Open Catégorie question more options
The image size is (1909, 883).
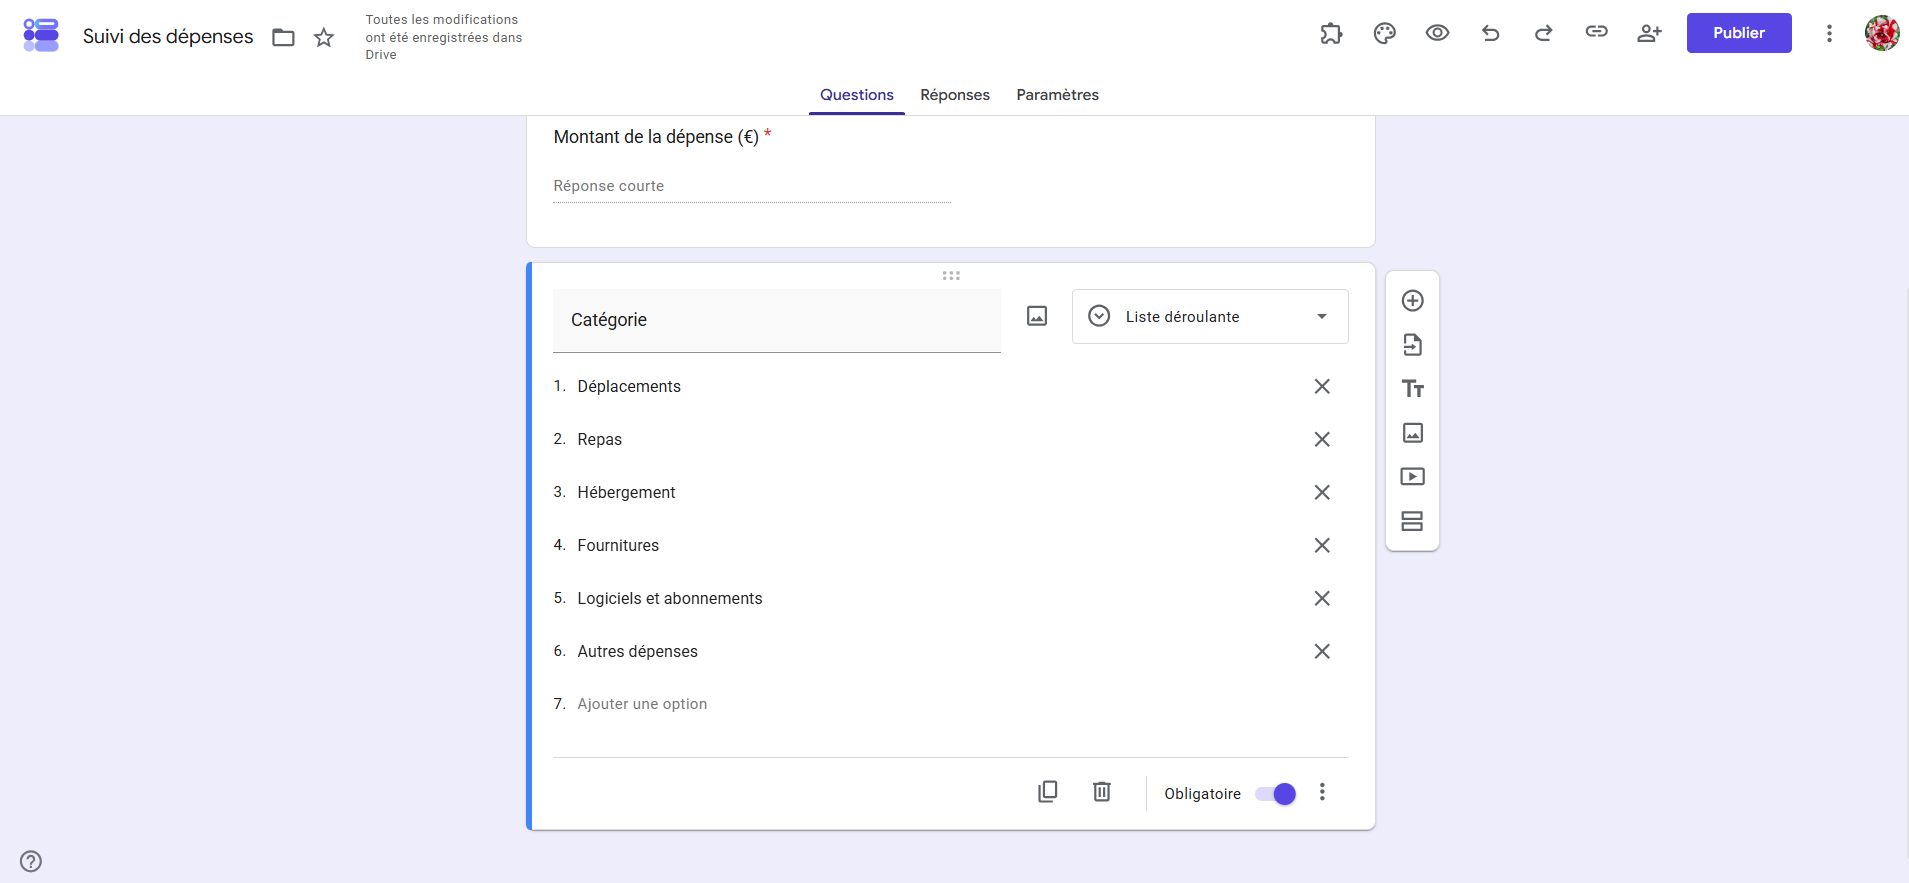click(1322, 792)
